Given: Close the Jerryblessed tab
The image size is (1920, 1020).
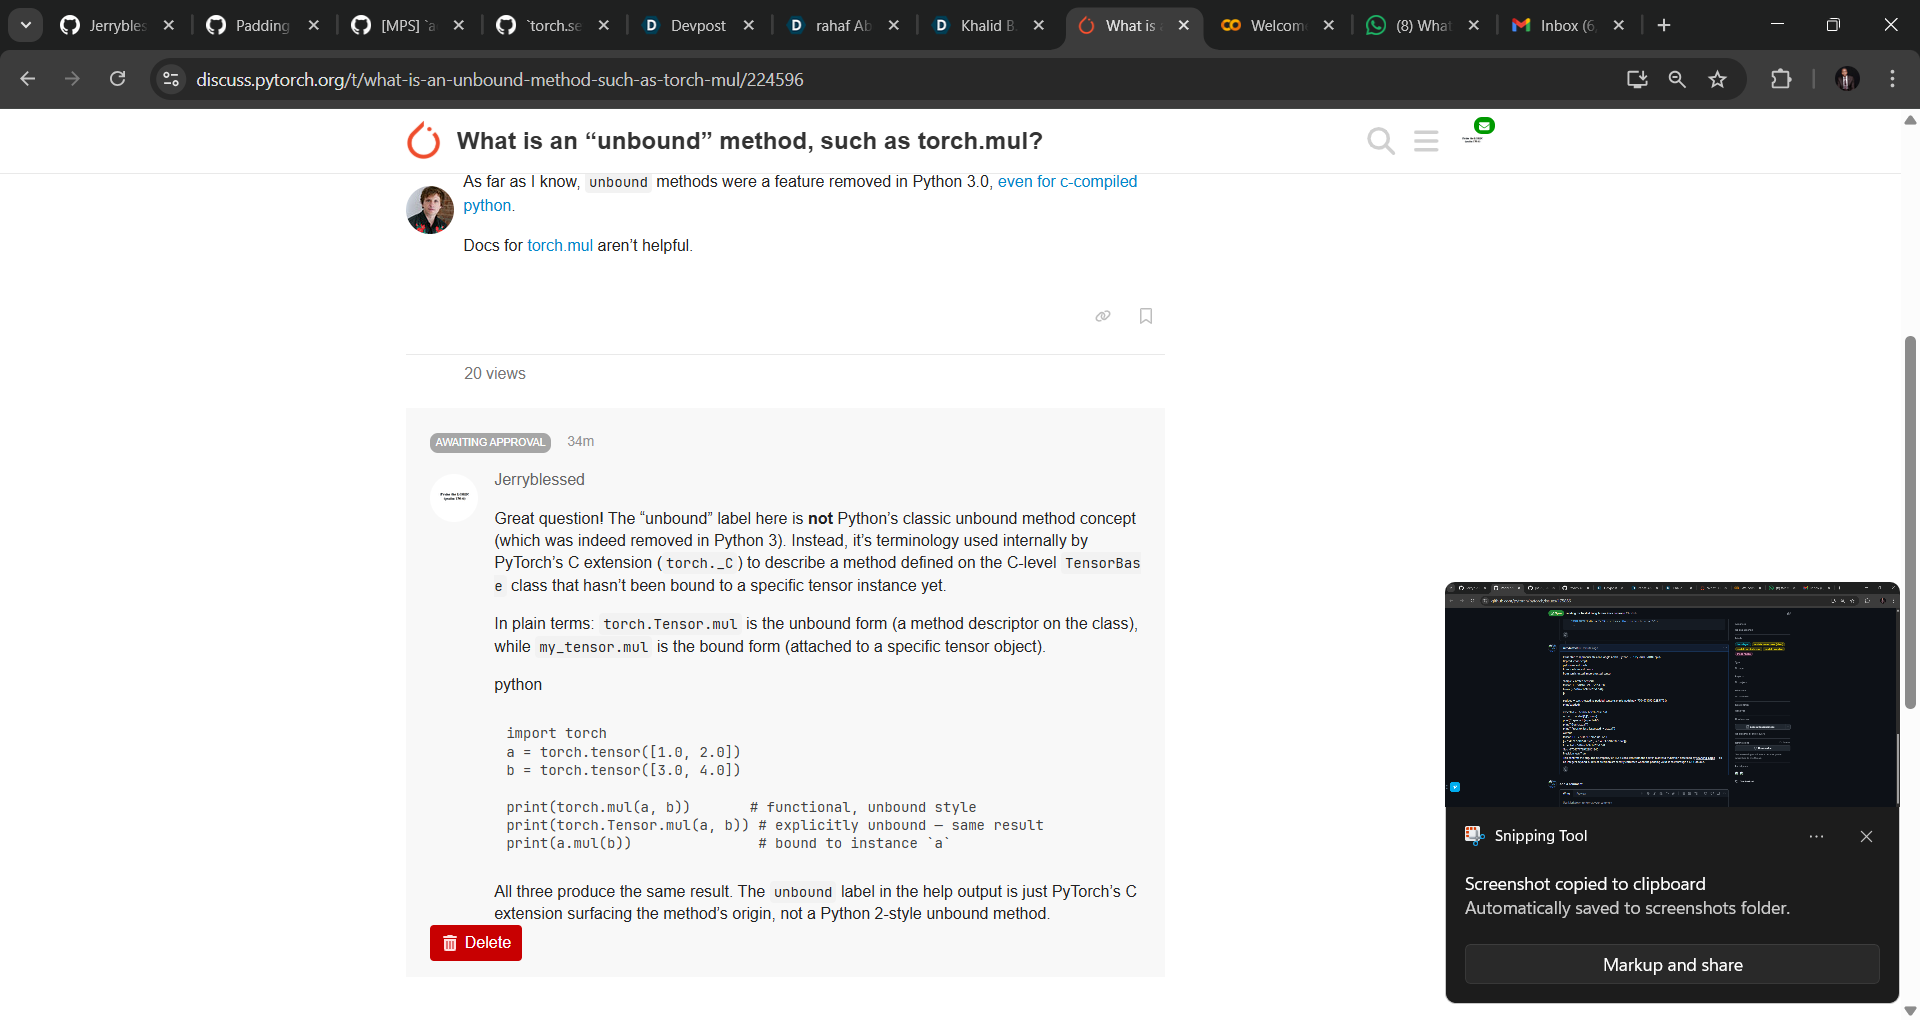Looking at the screenshot, I should 169,25.
